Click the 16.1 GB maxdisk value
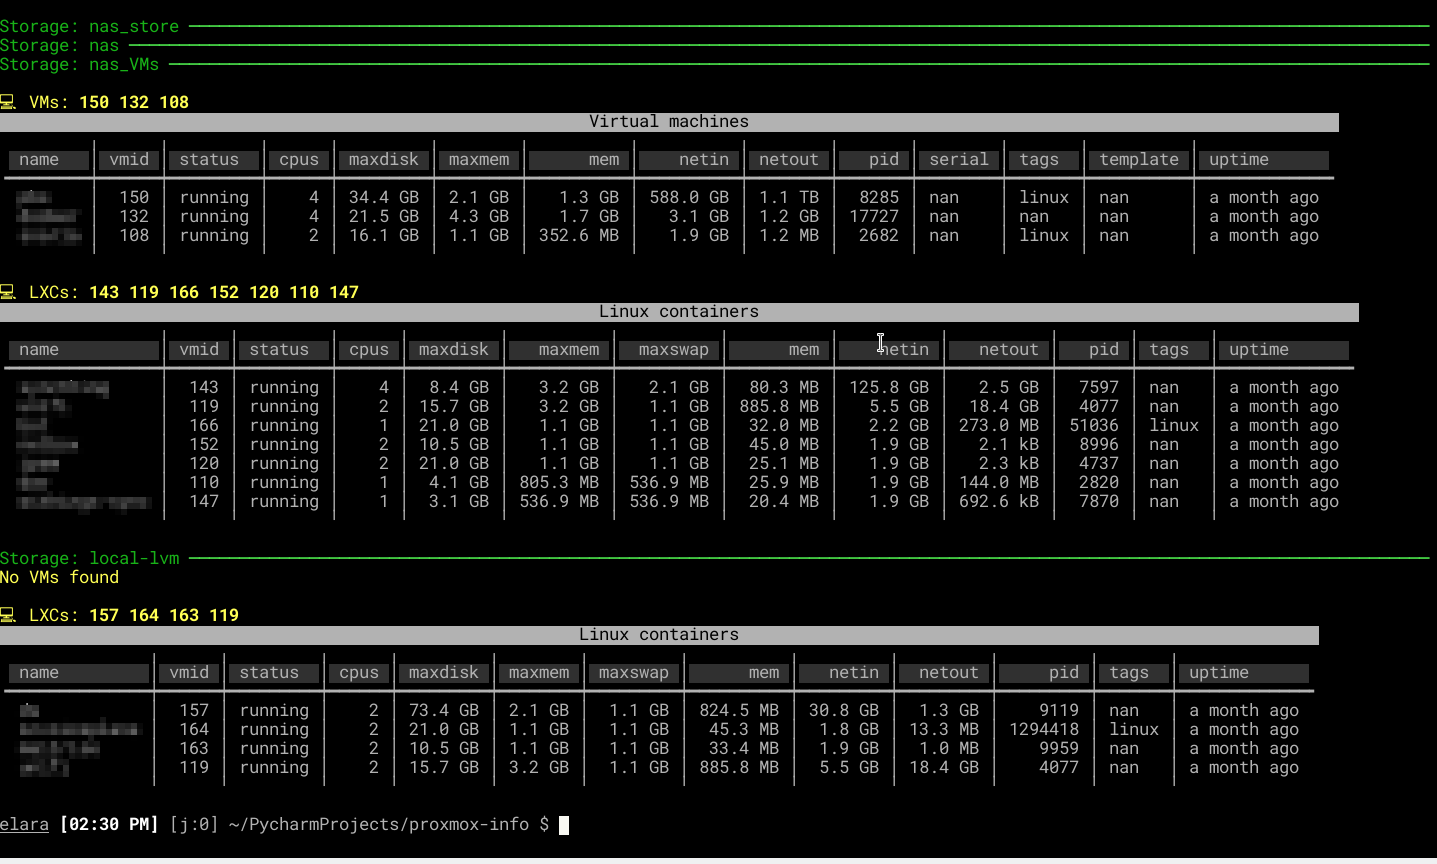Viewport: 1437px width, 864px height. point(384,235)
